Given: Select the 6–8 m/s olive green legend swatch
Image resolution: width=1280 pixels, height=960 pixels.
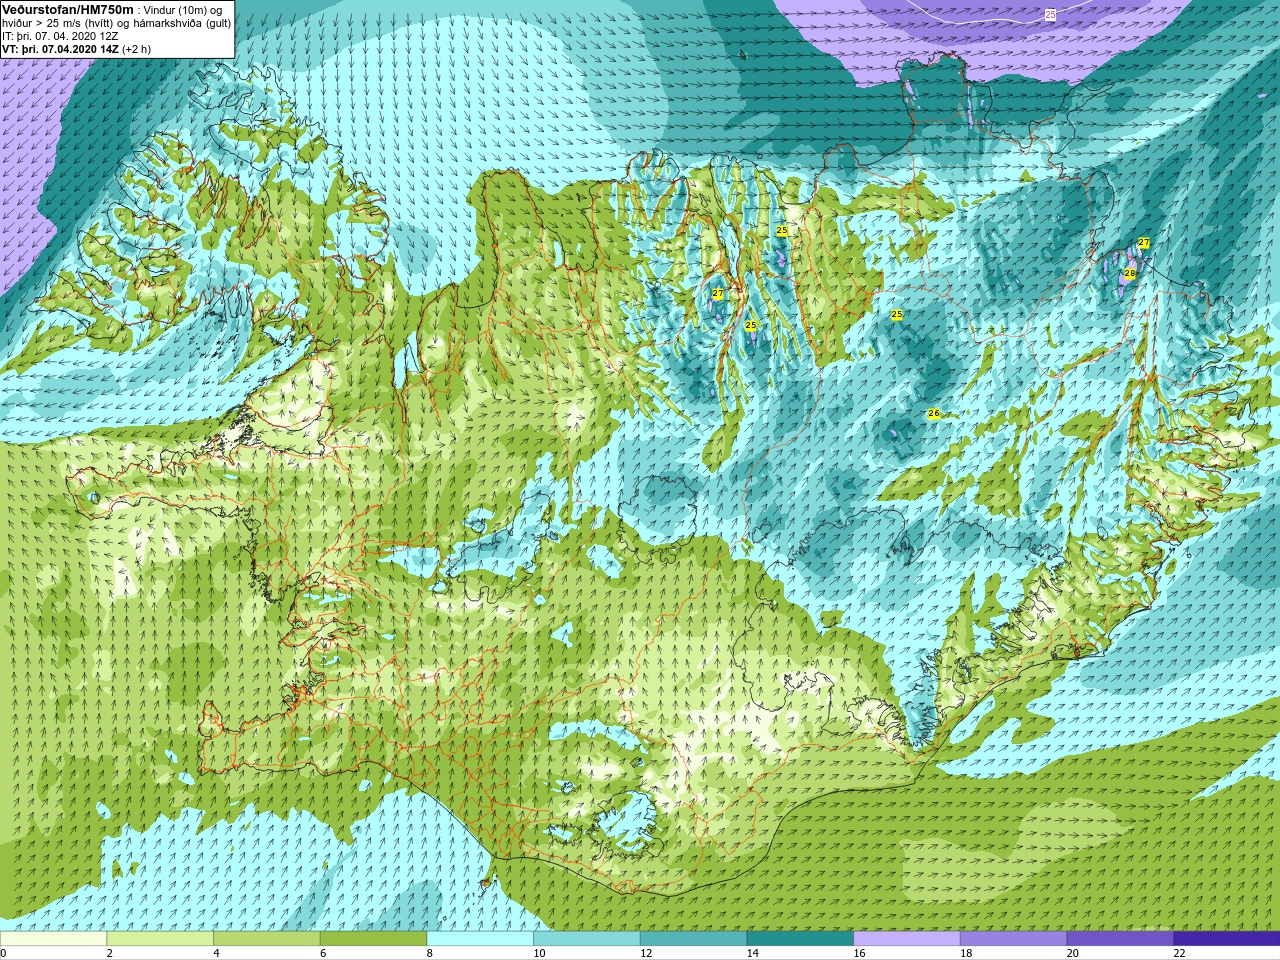Looking at the screenshot, I should point(373,939).
